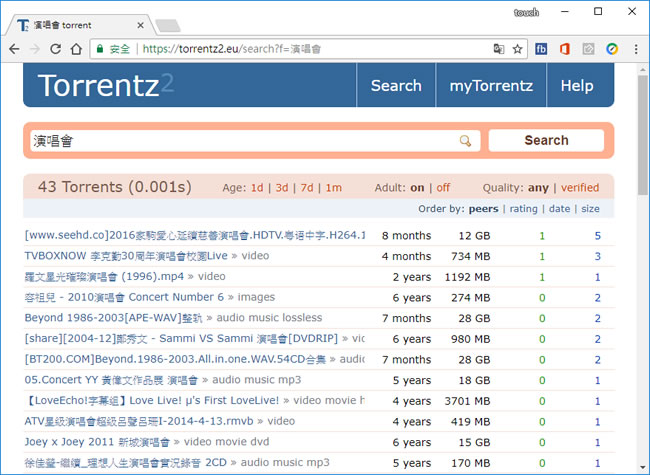Open the Help menu item
The width and height of the screenshot is (650, 475).
pos(576,86)
